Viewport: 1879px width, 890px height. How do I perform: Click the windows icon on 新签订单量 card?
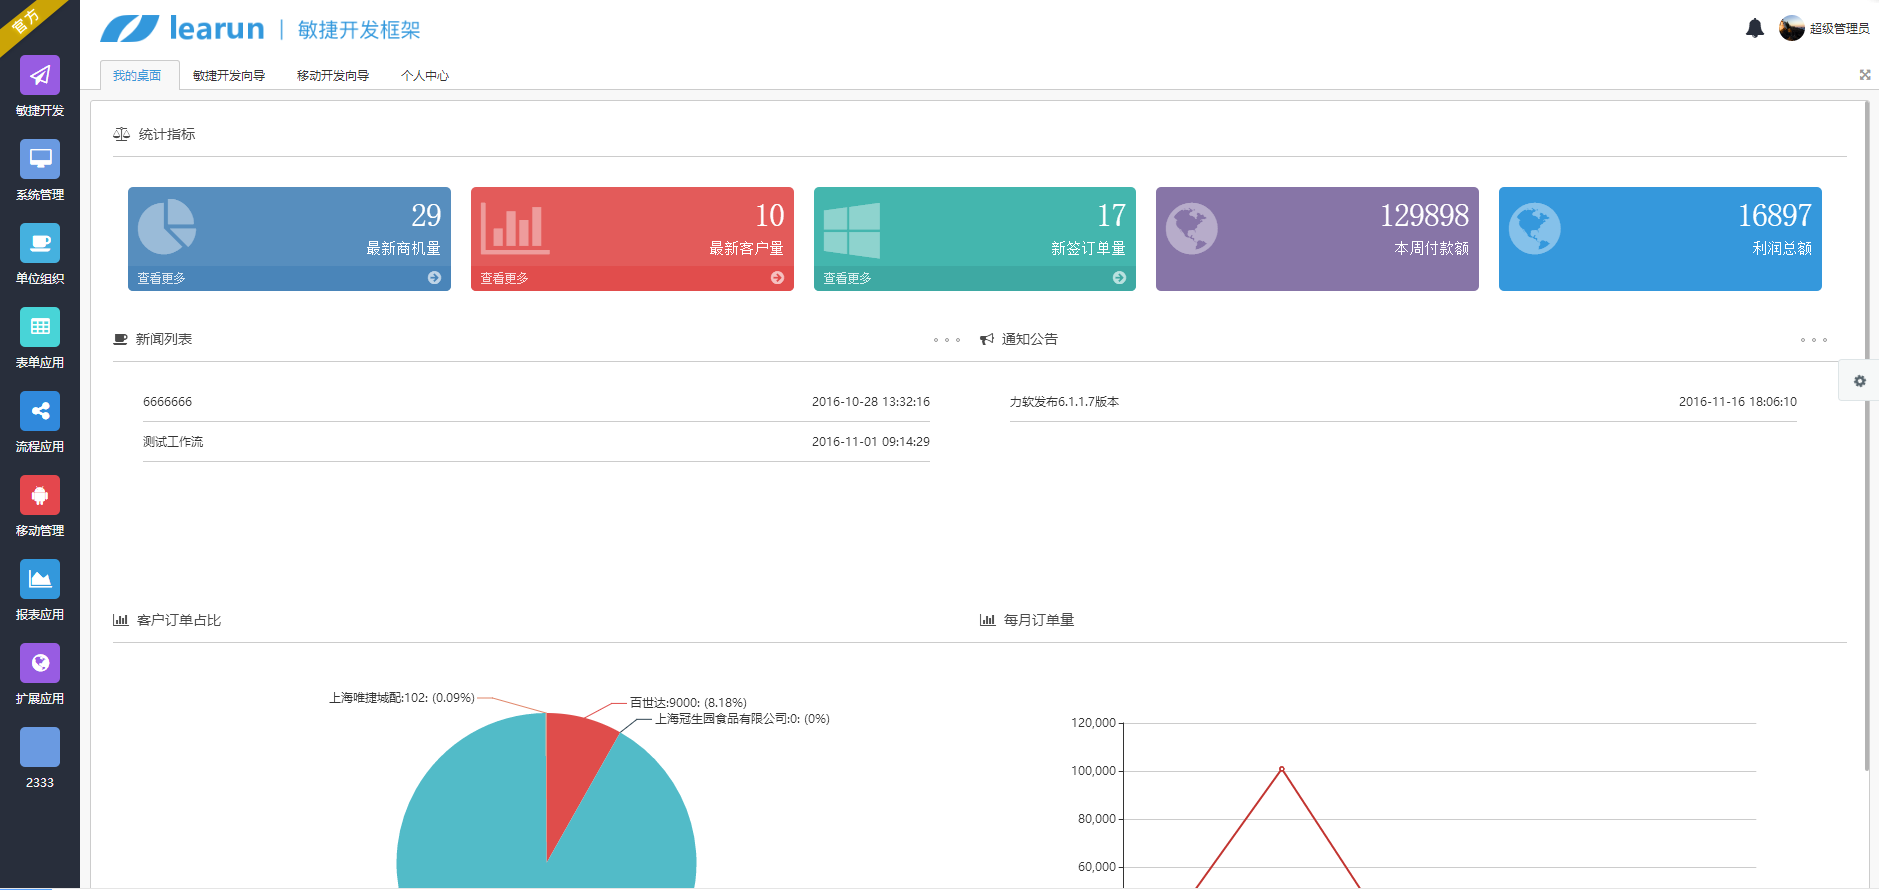[852, 231]
